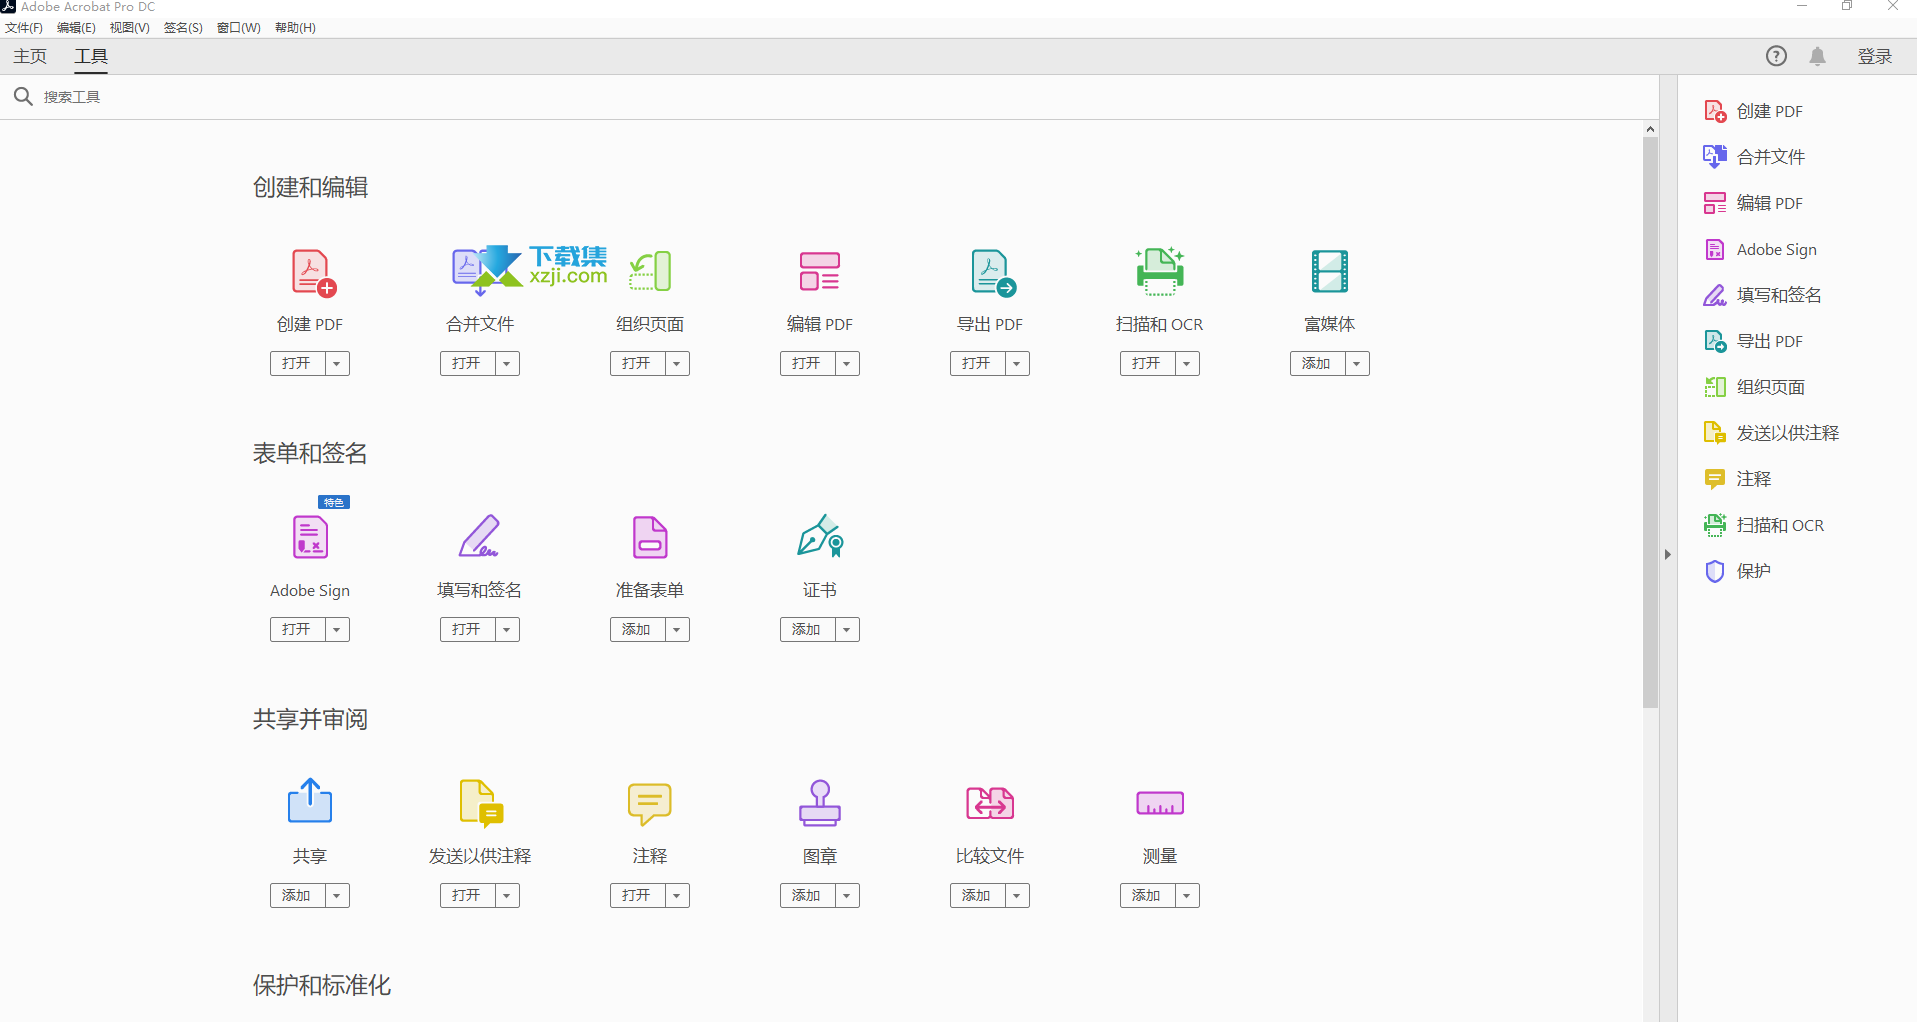Viewport: 1917px width, 1022px height.
Task: Collapse the right tools pane arrow
Action: click(x=1667, y=554)
